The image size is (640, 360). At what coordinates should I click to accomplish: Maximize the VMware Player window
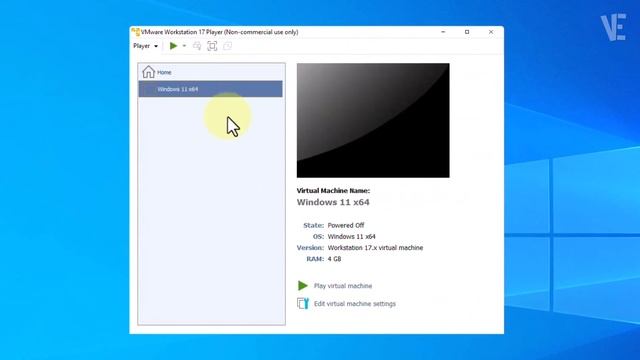(x=467, y=32)
